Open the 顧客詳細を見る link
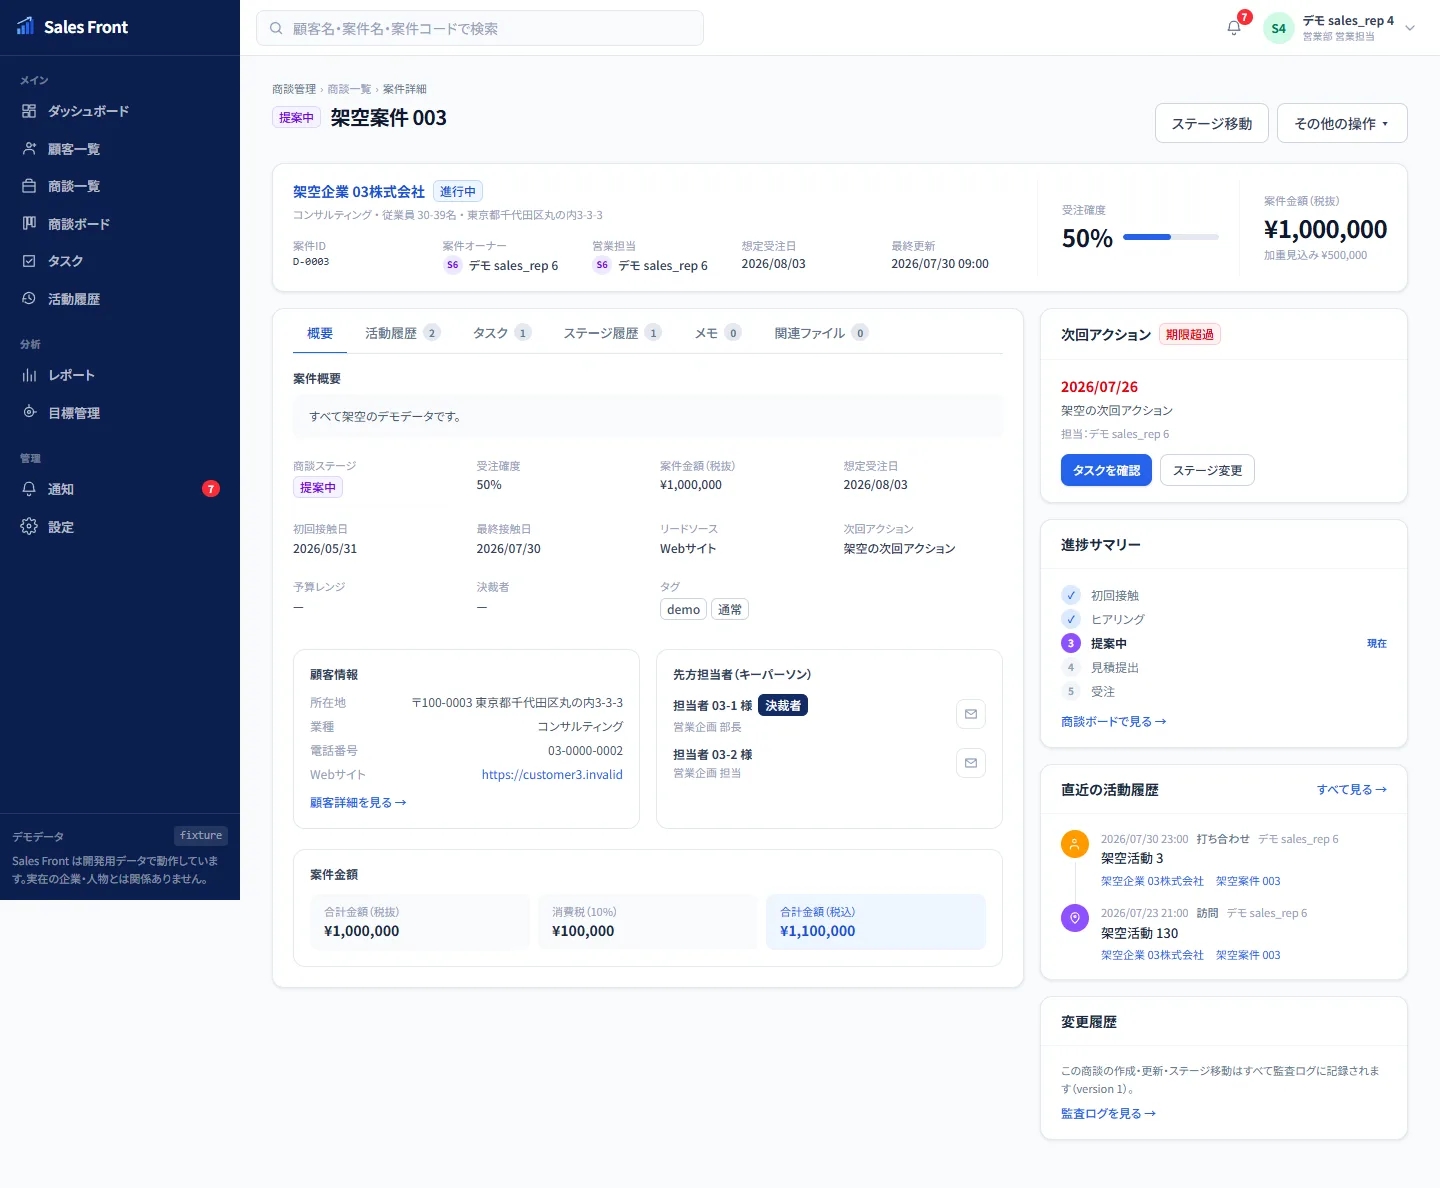This screenshot has width=1440, height=1188. [358, 802]
